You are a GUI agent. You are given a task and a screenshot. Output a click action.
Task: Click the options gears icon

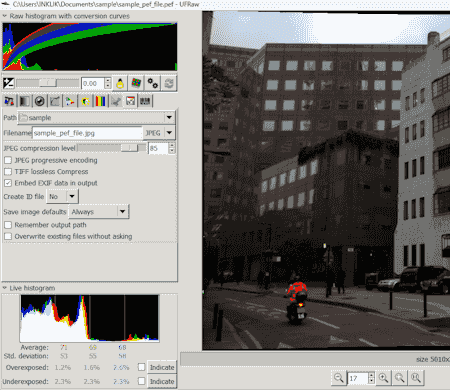click(x=153, y=83)
